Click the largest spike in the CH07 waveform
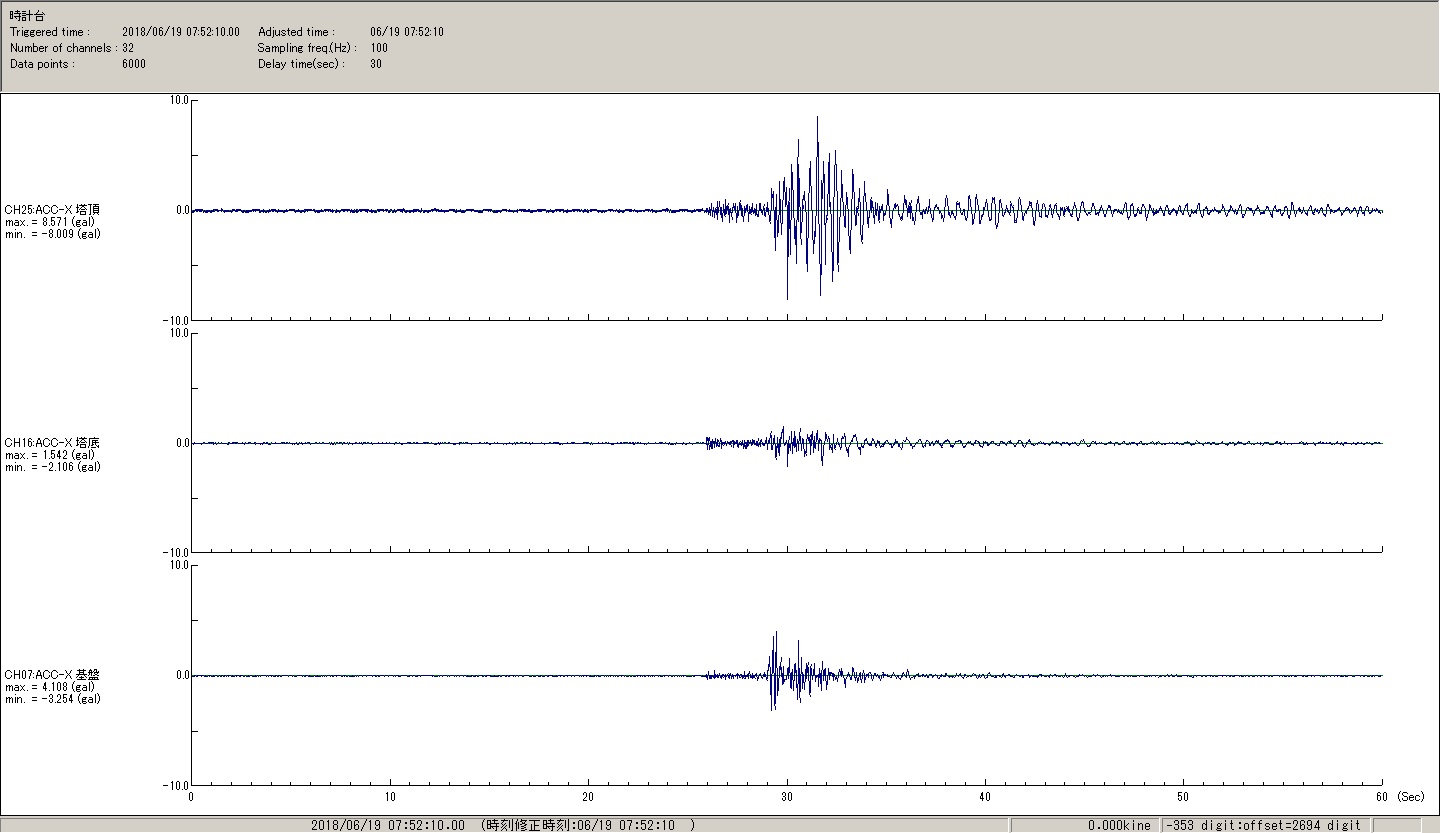1440x833 pixels. [776, 634]
